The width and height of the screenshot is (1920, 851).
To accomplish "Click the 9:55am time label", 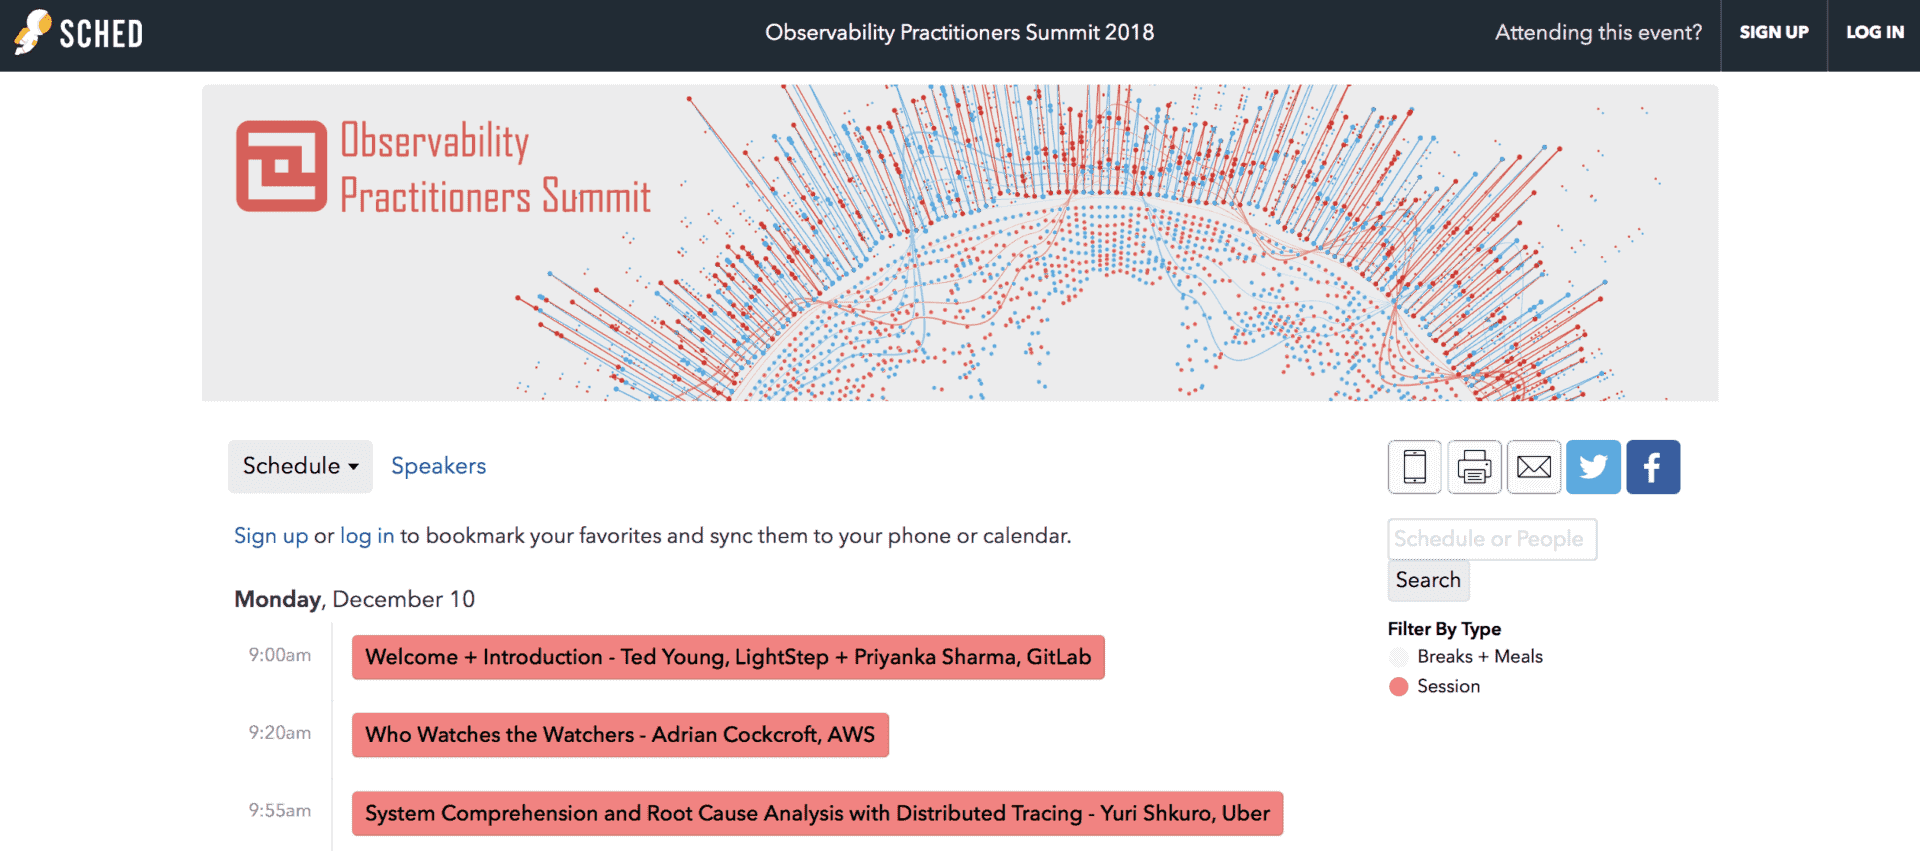I will [x=280, y=811].
